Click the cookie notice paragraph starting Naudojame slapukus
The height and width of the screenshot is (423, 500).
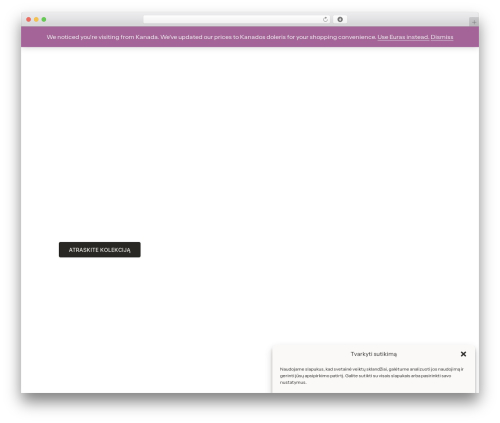coord(372,376)
